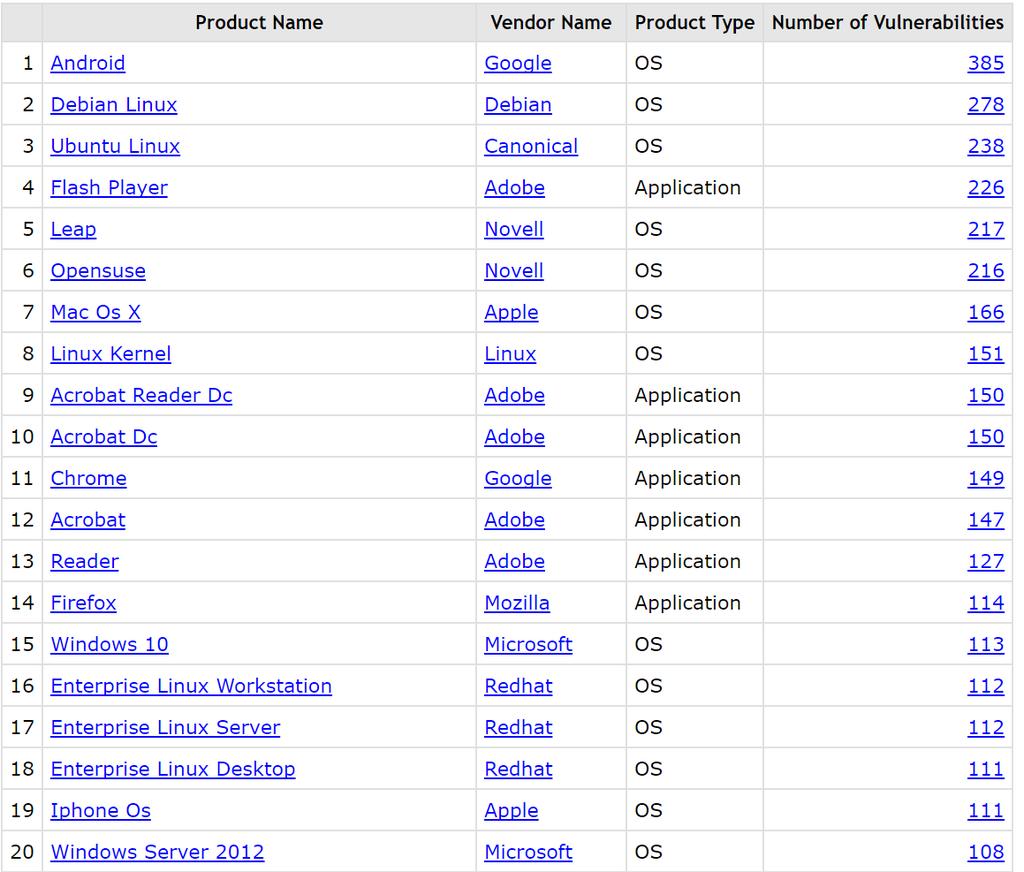The height and width of the screenshot is (872, 1024).
Task: Open the Linux Kernel product link
Action: pos(111,354)
